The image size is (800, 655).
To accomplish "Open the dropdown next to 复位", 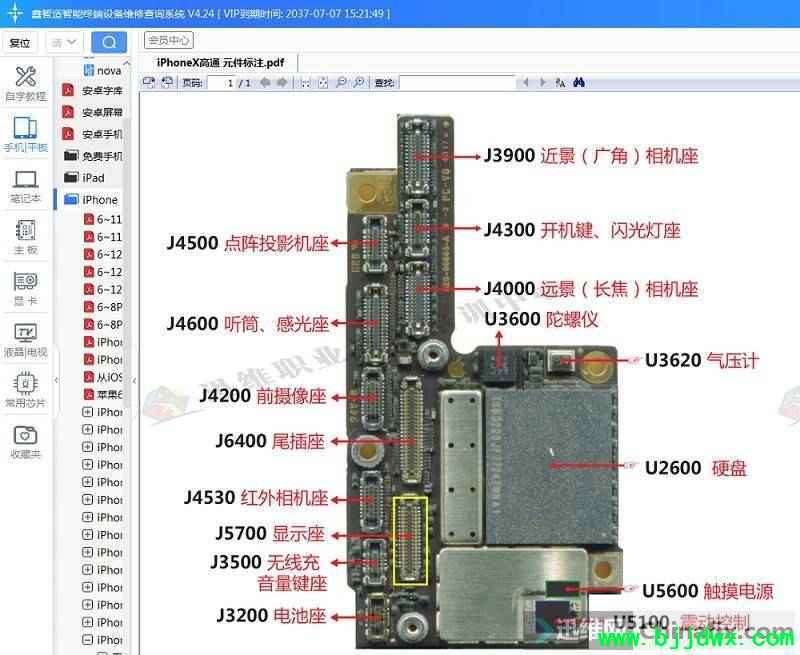I will [x=64, y=43].
